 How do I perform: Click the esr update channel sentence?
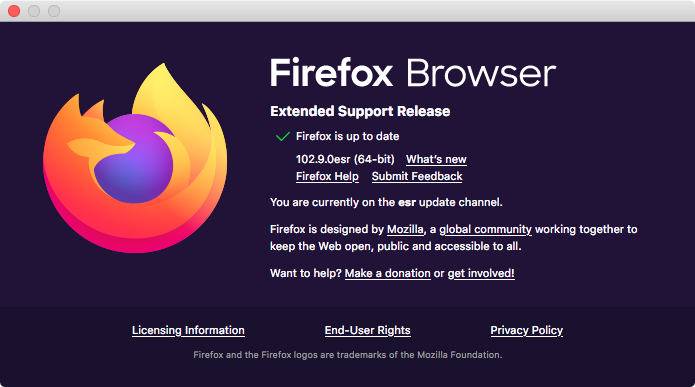[386, 202]
